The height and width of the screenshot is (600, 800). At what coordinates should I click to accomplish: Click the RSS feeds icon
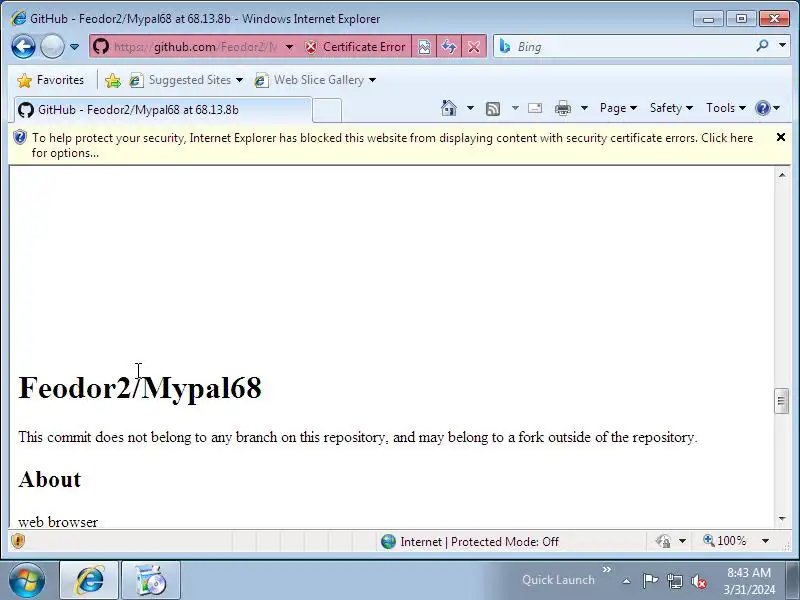(493, 108)
